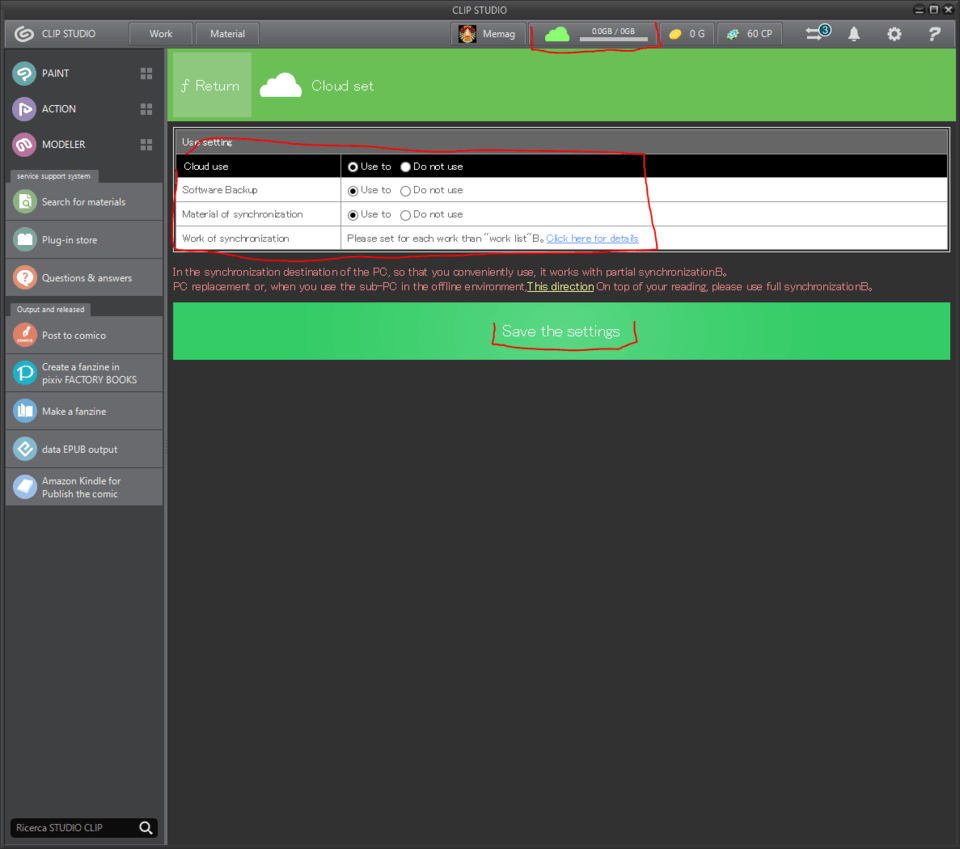Expand the grid menu next to PAINT
The height and width of the screenshot is (849, 960).
(146, 74)
